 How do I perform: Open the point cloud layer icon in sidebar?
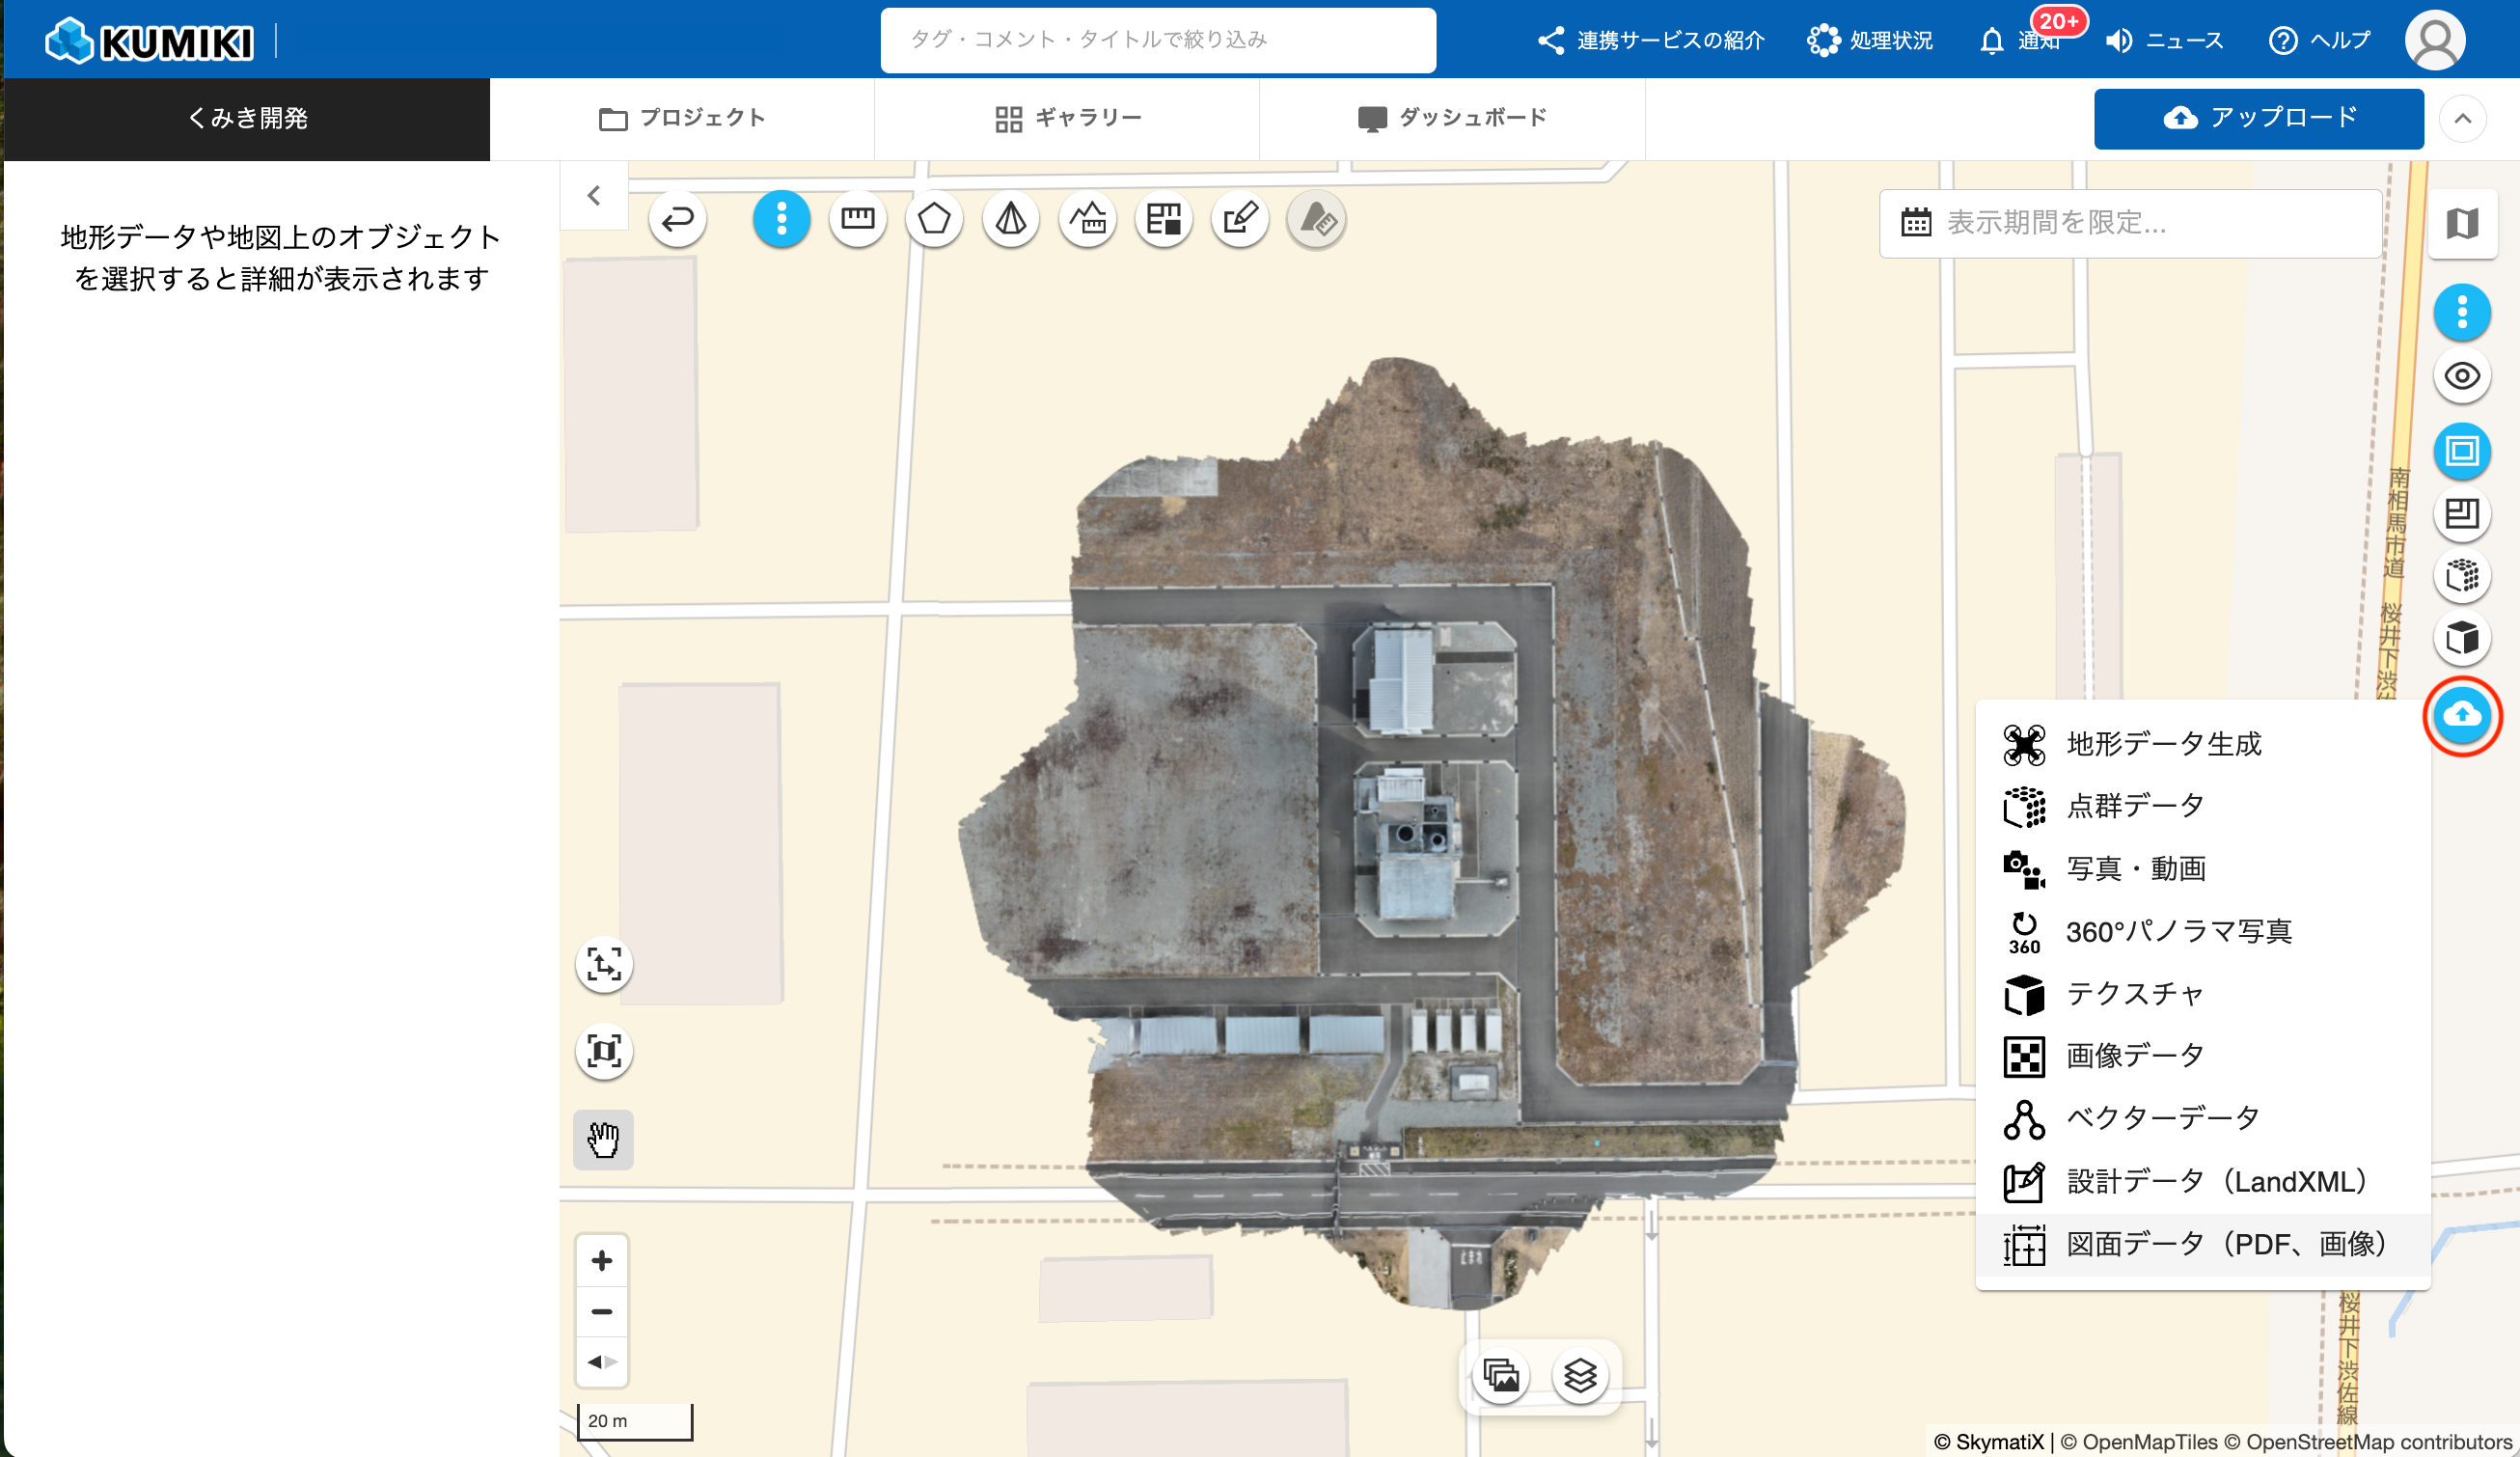click(2461, 576)
